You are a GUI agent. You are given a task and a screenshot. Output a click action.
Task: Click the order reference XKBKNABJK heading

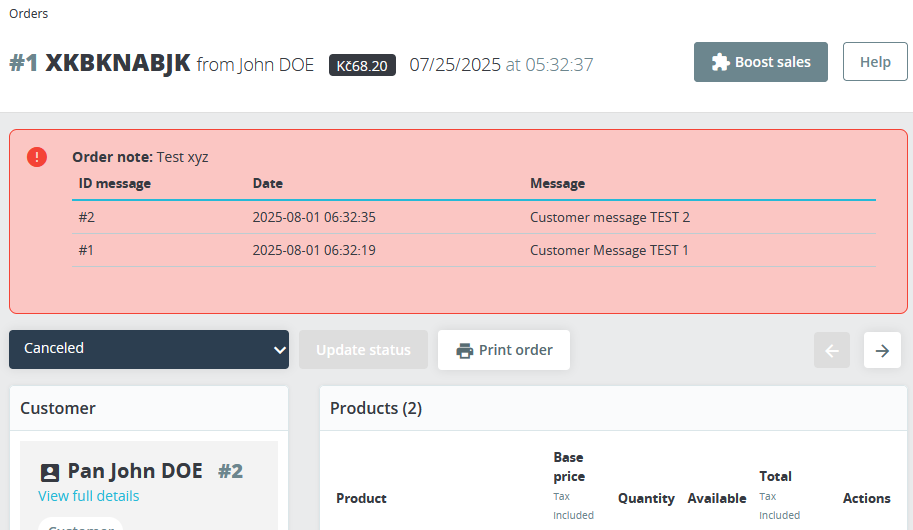pyautogui.click(x=118, y=64)
